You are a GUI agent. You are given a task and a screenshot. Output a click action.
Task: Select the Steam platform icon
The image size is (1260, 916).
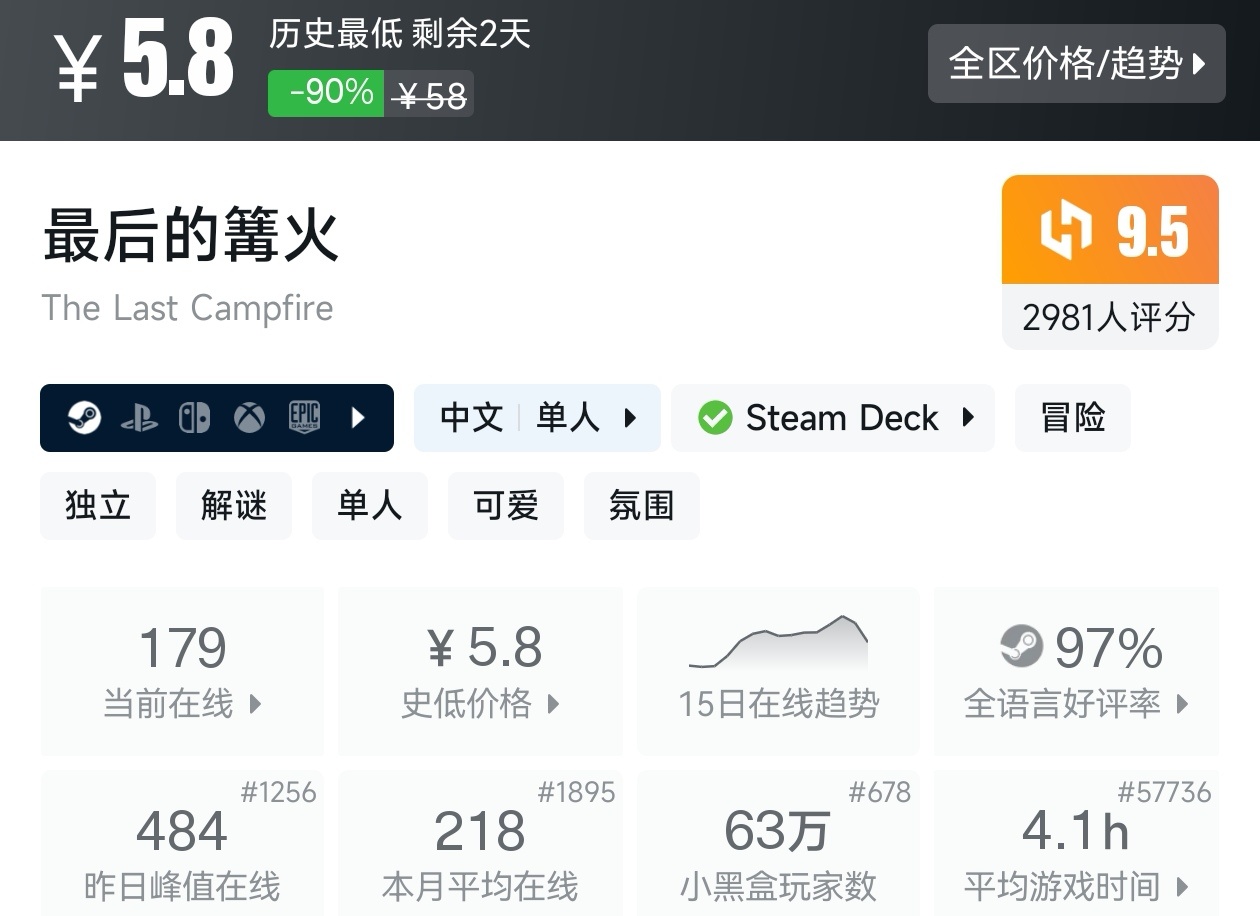tap(83, 417)
